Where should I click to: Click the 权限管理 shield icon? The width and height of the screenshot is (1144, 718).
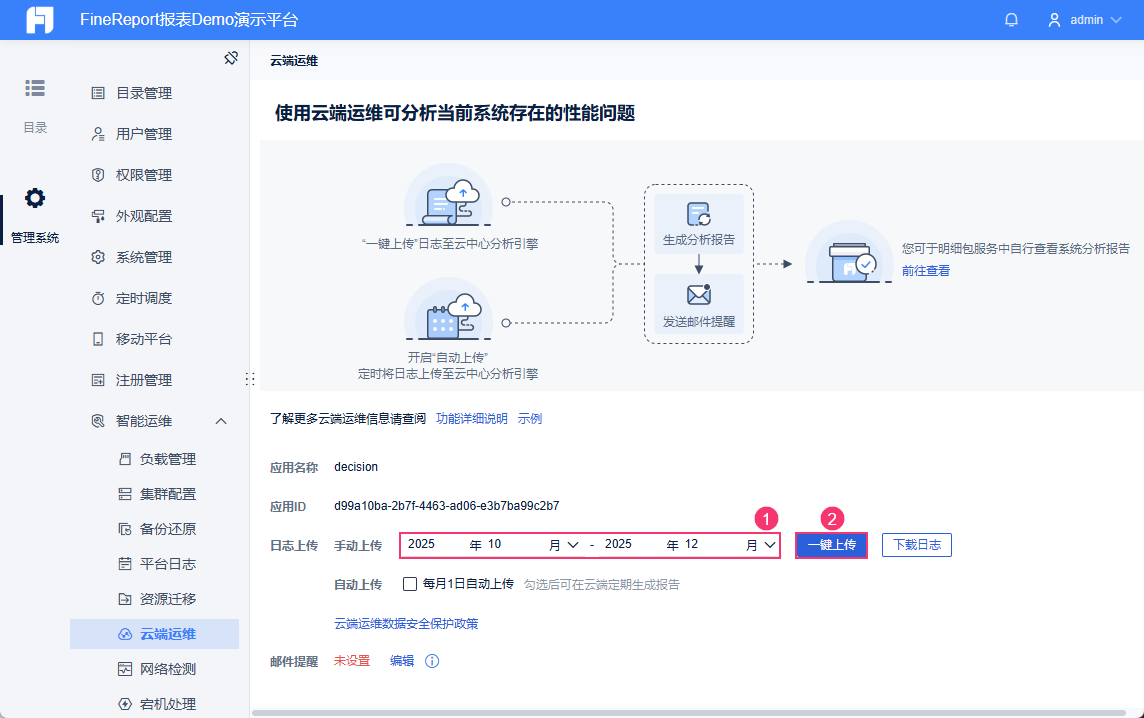point(98,175)
